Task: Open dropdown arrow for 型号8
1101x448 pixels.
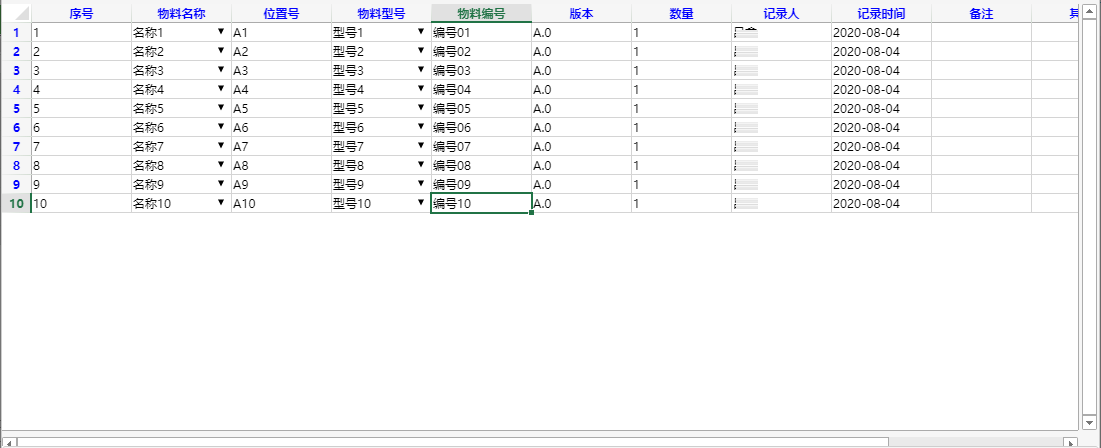Action: coord(421,164)
